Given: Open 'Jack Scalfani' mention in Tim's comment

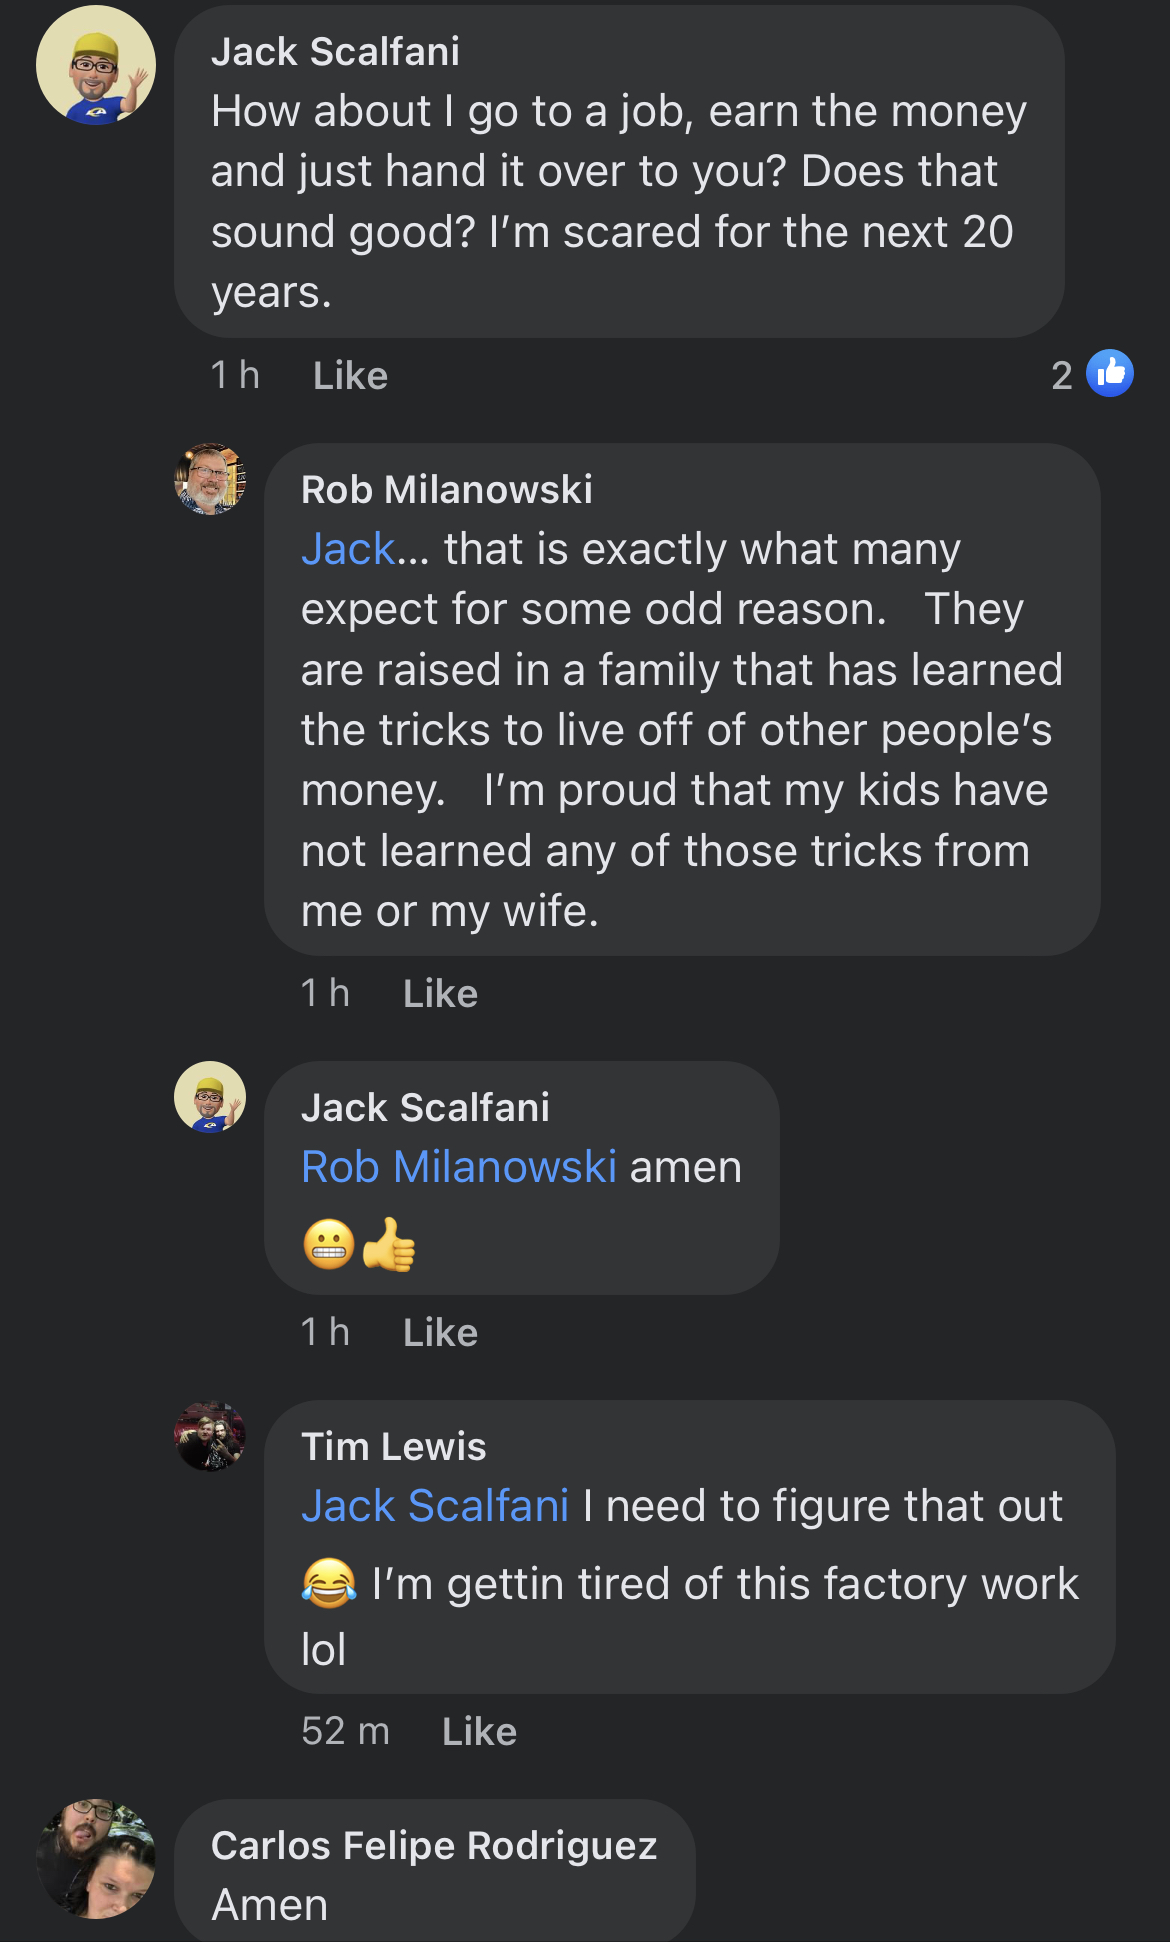Looking at the screenshot, I should coord(435,1506).
